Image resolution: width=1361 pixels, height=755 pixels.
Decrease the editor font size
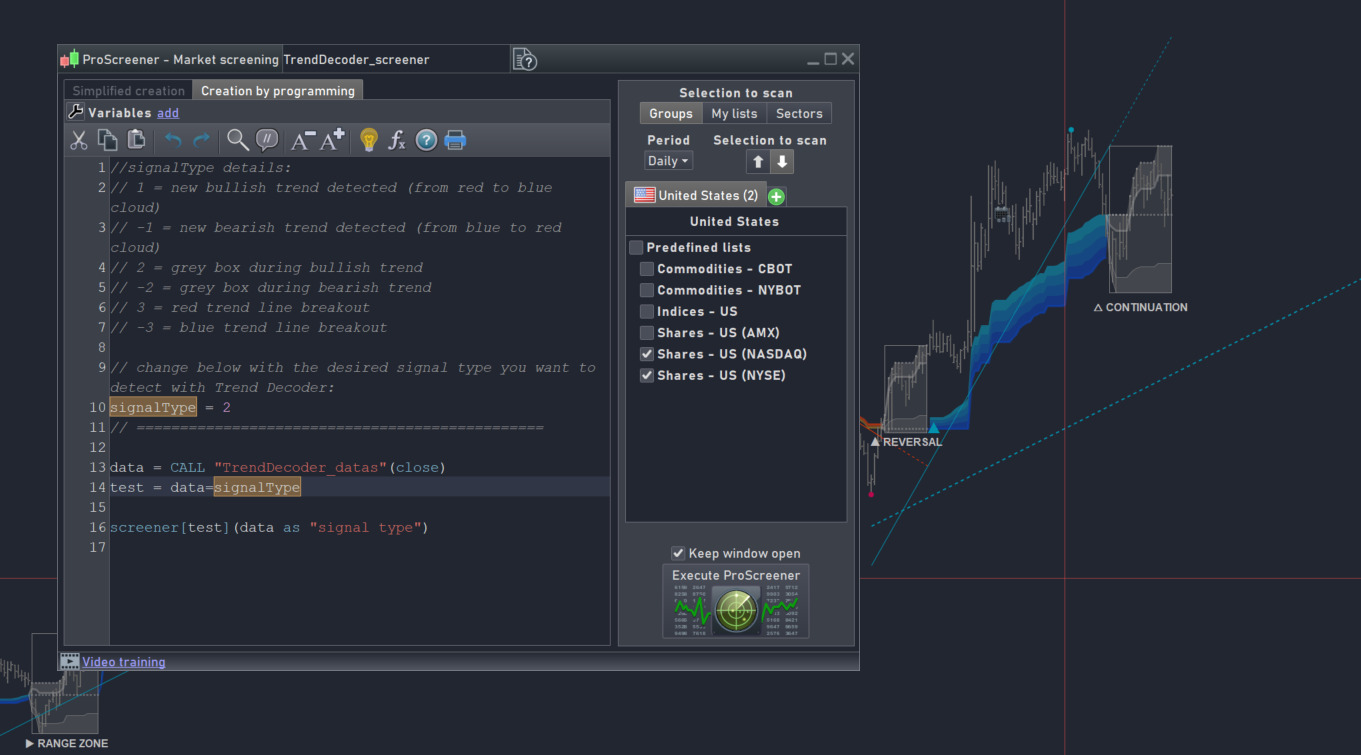303,140
